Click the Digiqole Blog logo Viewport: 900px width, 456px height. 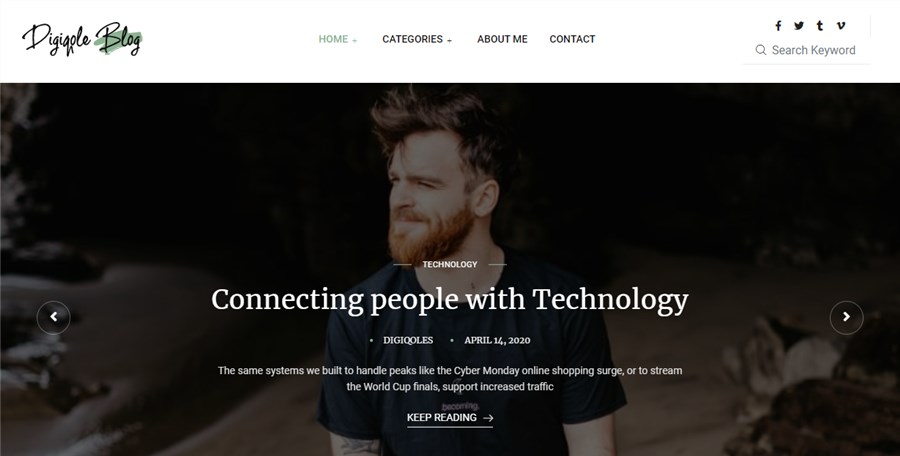[82, 40]
